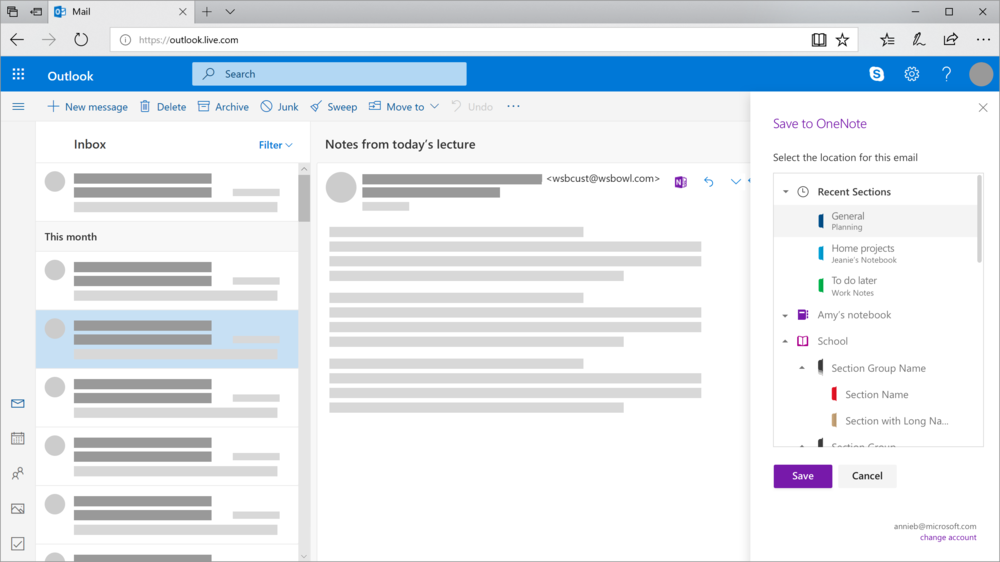Image resolution: width=1000 pixels, height=562 pixels.
Task: Delete the selected email
Action: [163, 107]
